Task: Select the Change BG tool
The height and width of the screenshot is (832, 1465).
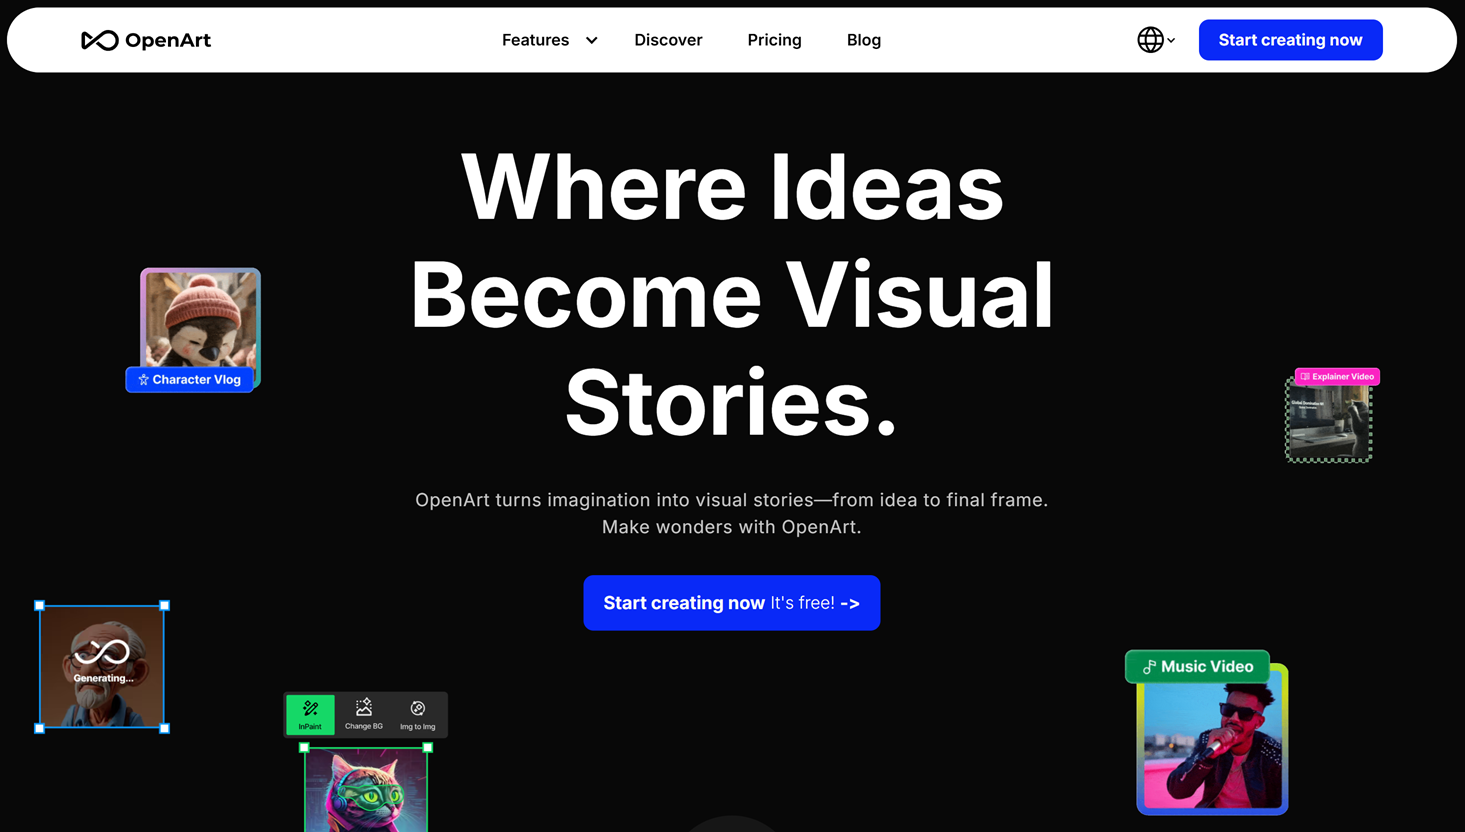Action: (364, 714)
